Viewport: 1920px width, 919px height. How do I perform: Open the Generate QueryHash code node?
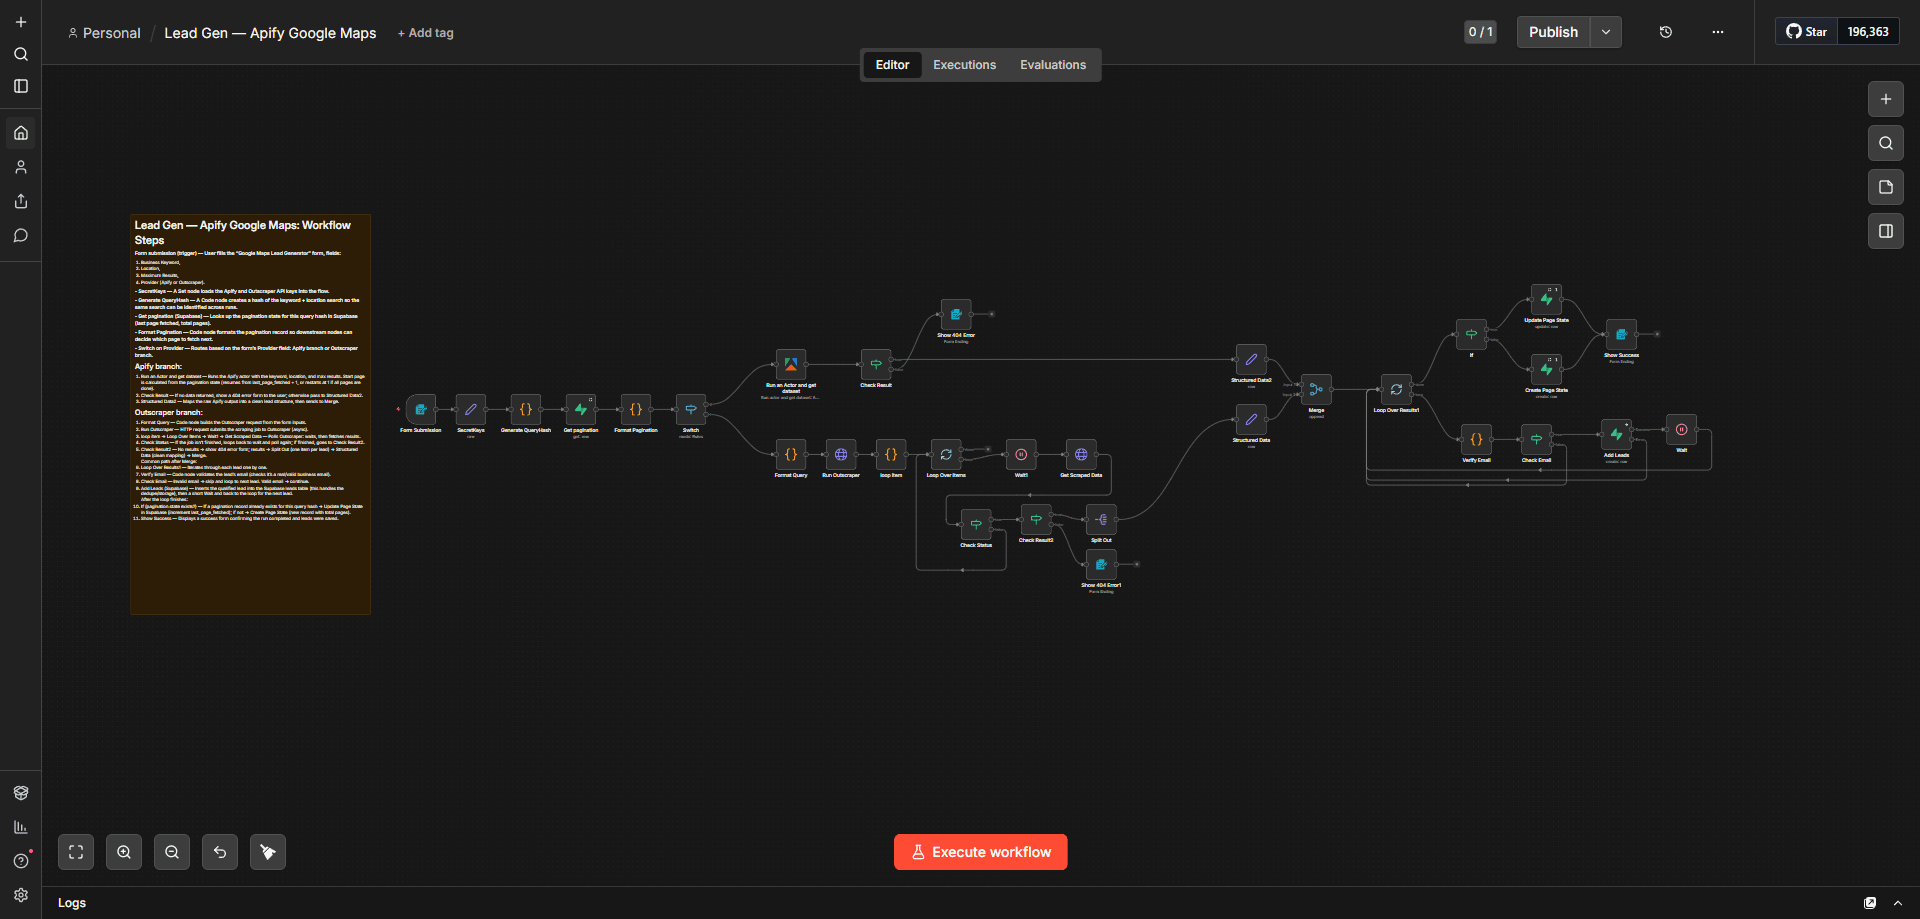coord(526,409)
